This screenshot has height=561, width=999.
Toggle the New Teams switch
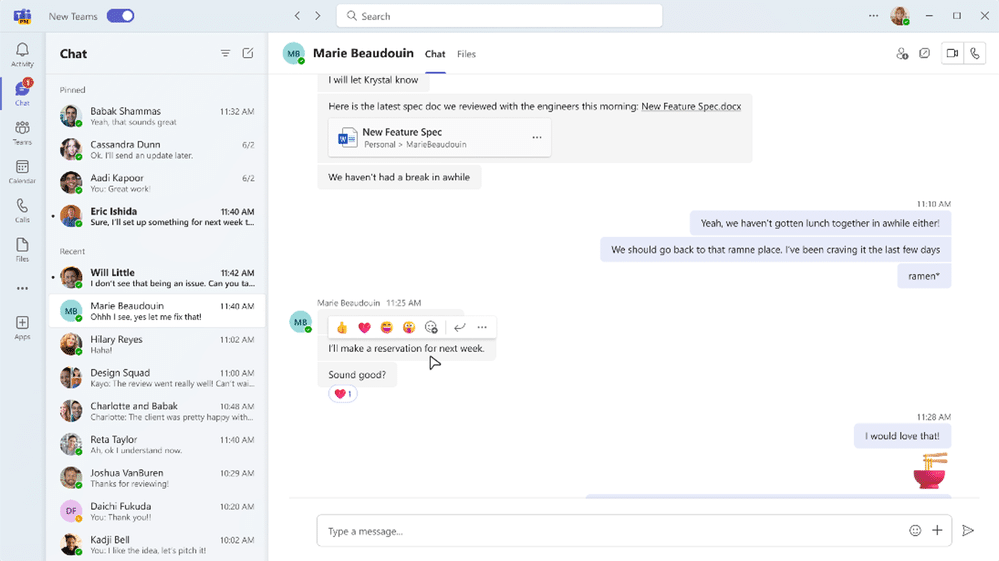pyautogui.click(x=120, y=16)
